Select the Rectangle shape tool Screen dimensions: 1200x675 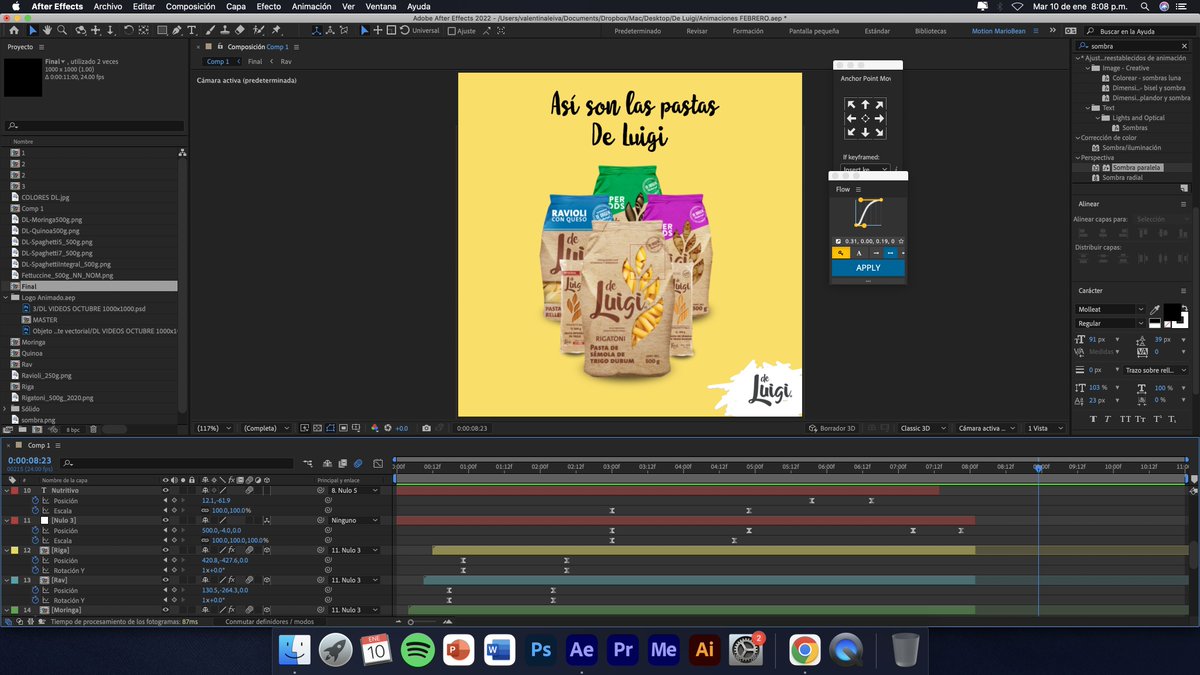(x=161, y=30)
